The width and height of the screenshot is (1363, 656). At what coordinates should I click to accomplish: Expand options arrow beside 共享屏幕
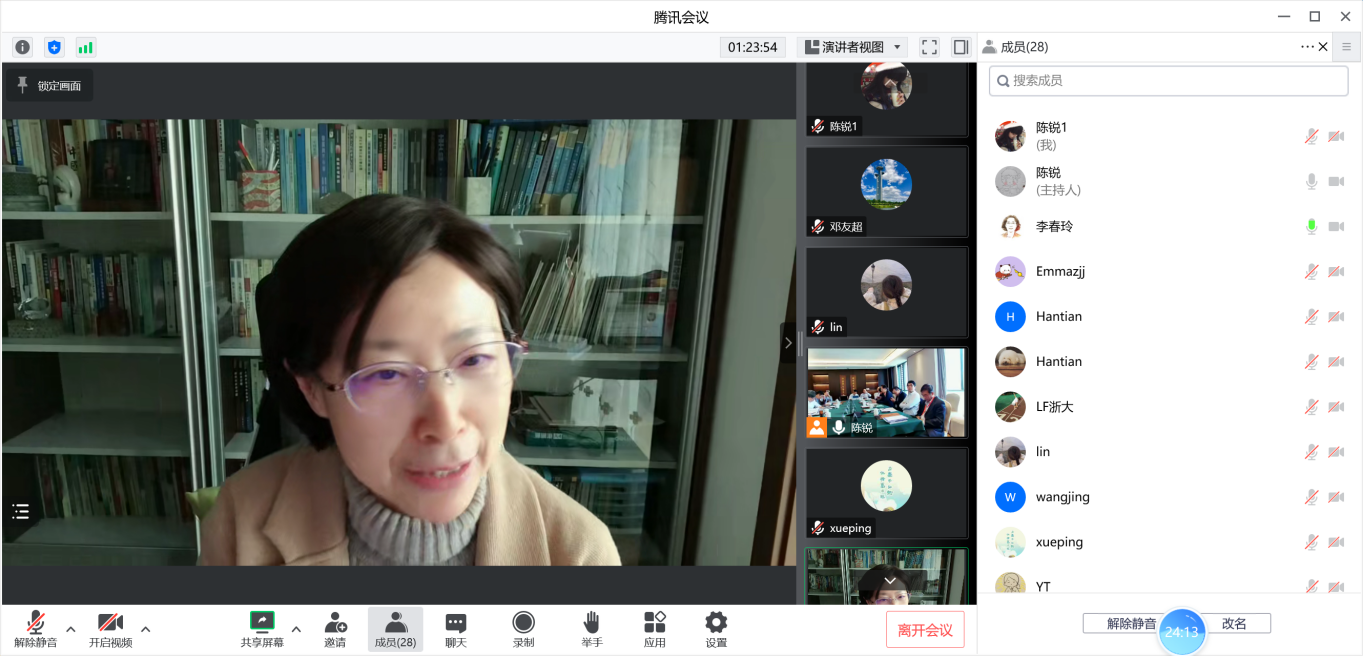[296, 629]
